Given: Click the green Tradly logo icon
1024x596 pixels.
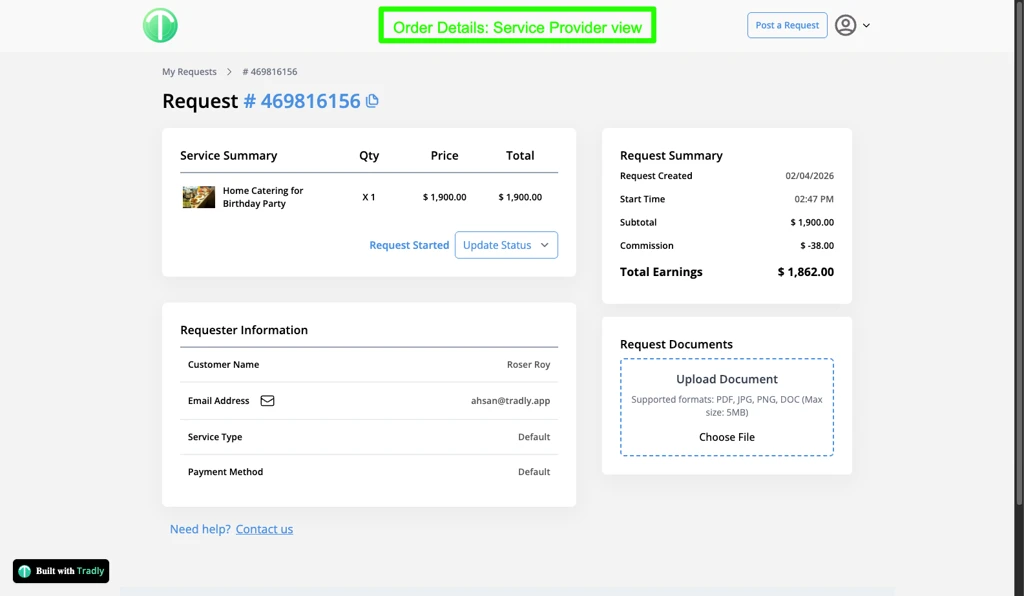Looking at the screenshot, I should click(x=160, y=26).
